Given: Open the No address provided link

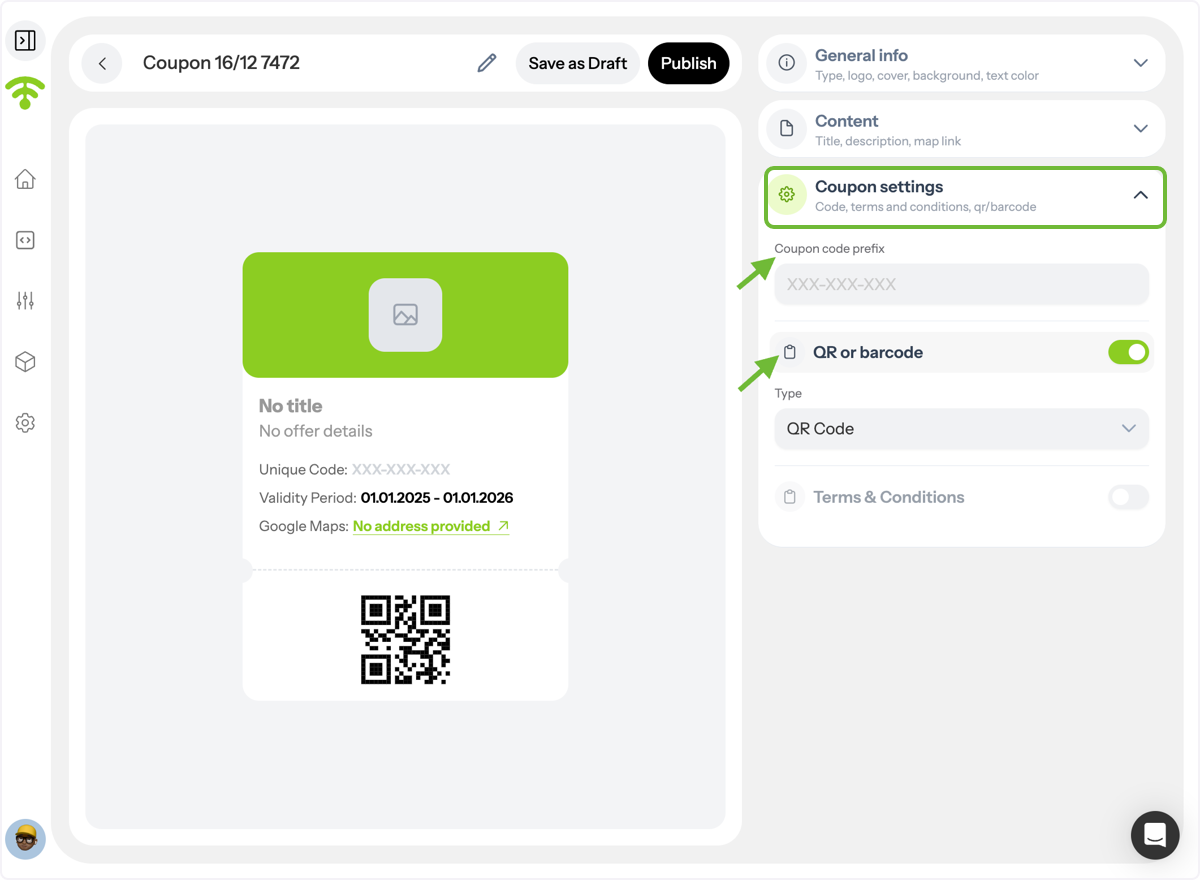Looking at the screenshot, I should click(431, 526).
